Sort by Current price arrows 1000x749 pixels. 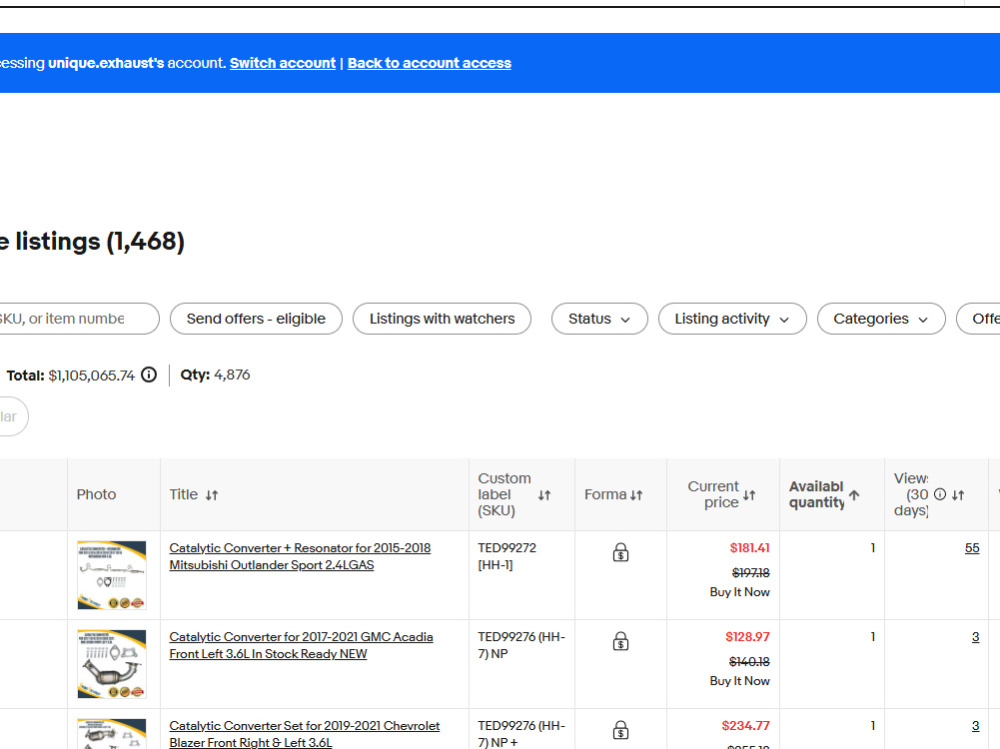(749, 495)
